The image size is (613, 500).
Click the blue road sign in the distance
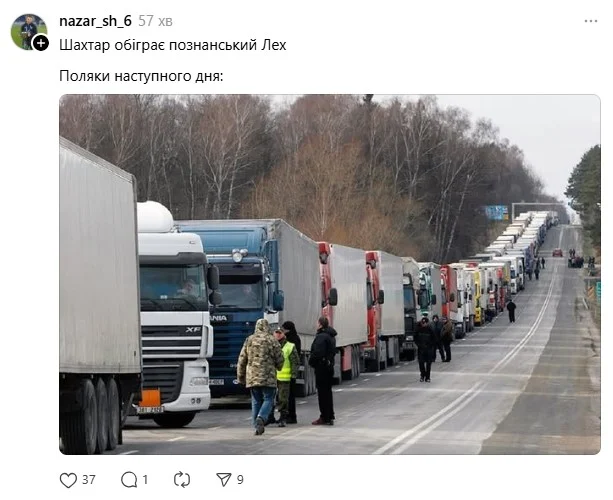pyautogui.click(x=496, y=213)
